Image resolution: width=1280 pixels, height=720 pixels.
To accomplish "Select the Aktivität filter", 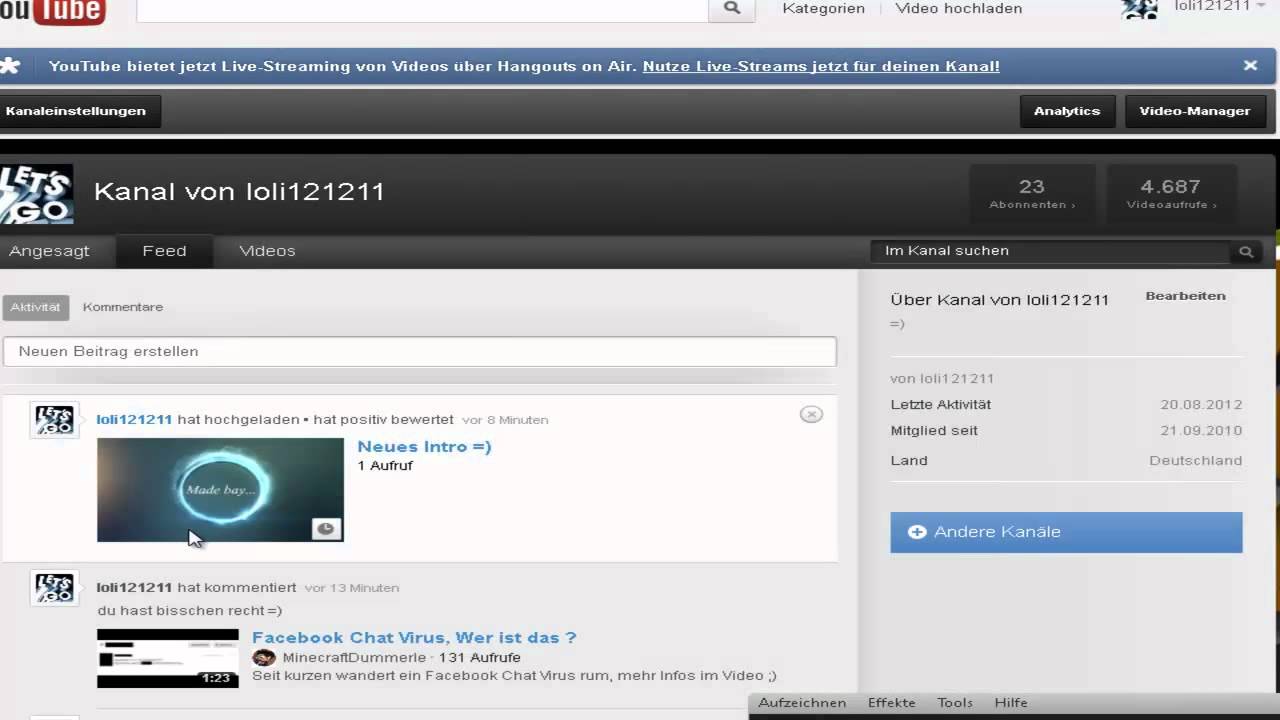I will click(x=36, y=307).
